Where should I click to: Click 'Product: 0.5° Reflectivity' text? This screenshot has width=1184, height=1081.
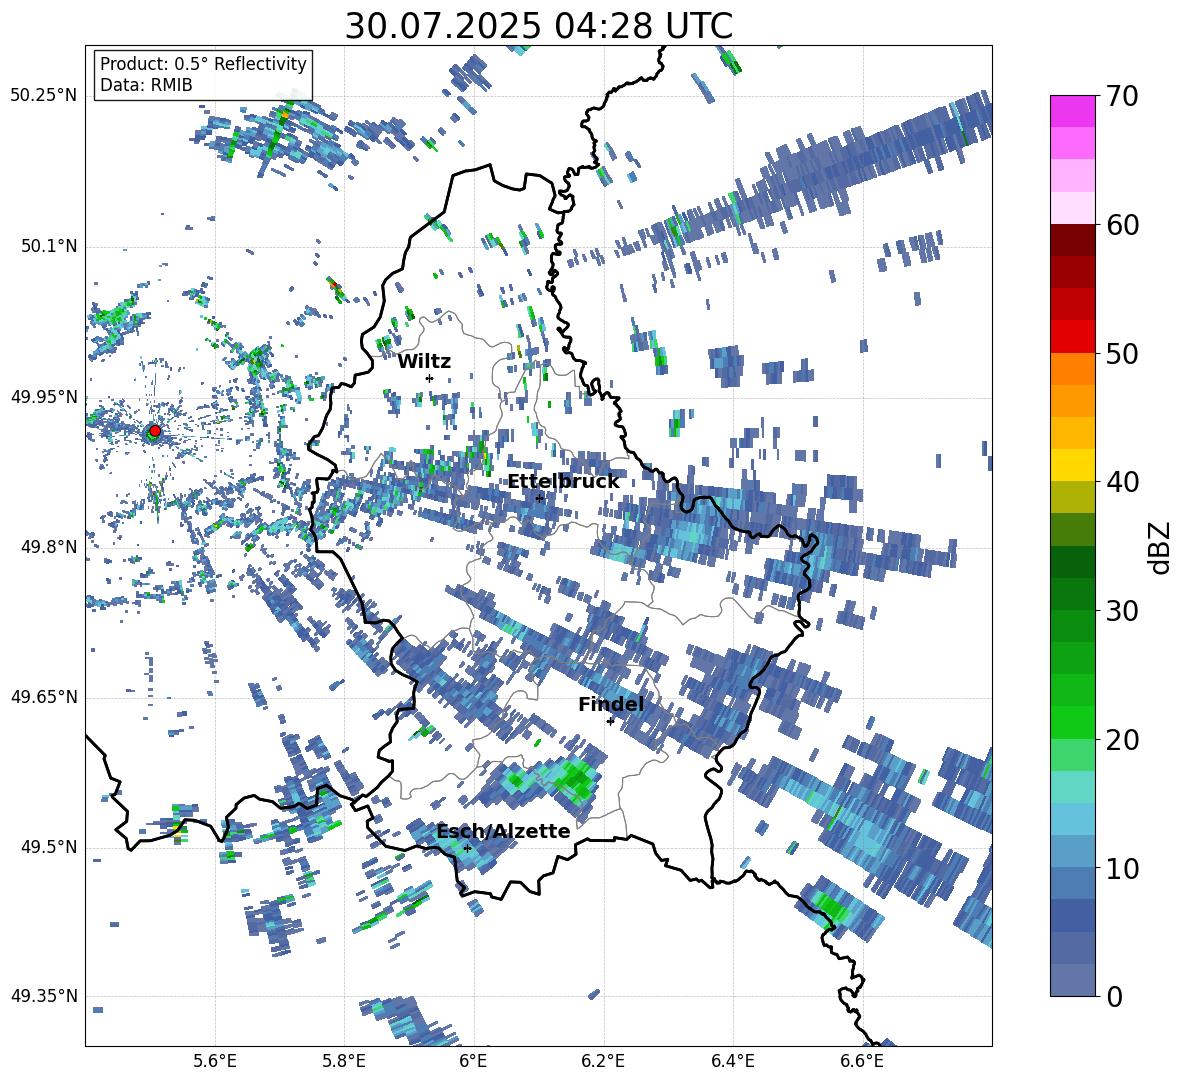(x=203, y=63)
